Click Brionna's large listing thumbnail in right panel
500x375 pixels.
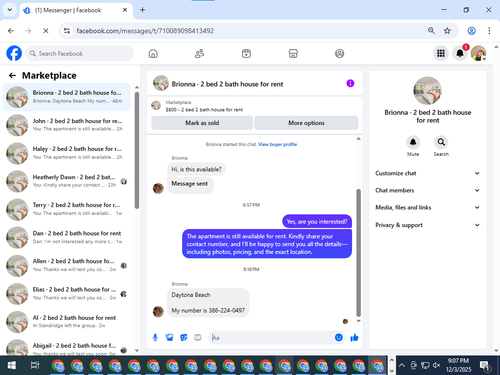427,91
